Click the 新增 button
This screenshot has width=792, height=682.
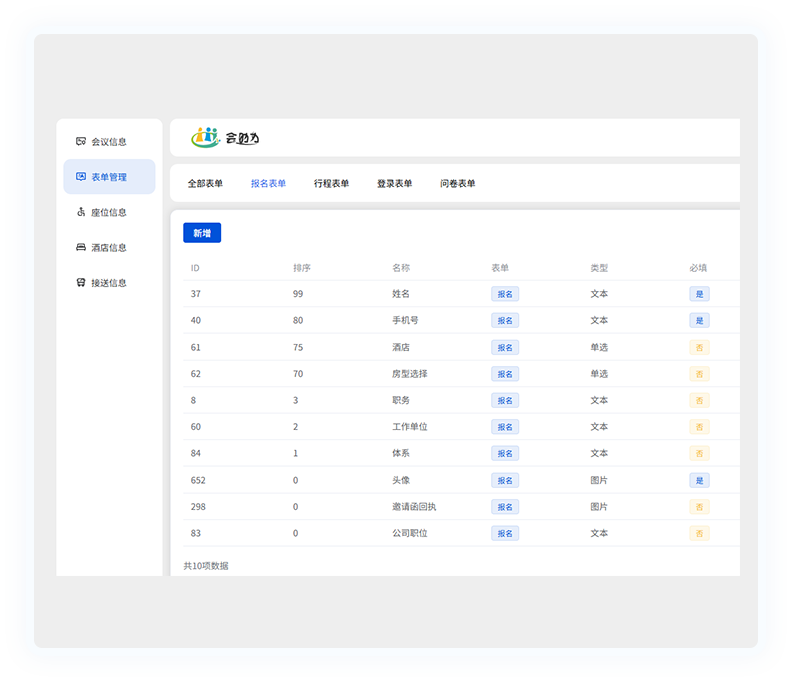pyautogui.click(x=202, y=233)
